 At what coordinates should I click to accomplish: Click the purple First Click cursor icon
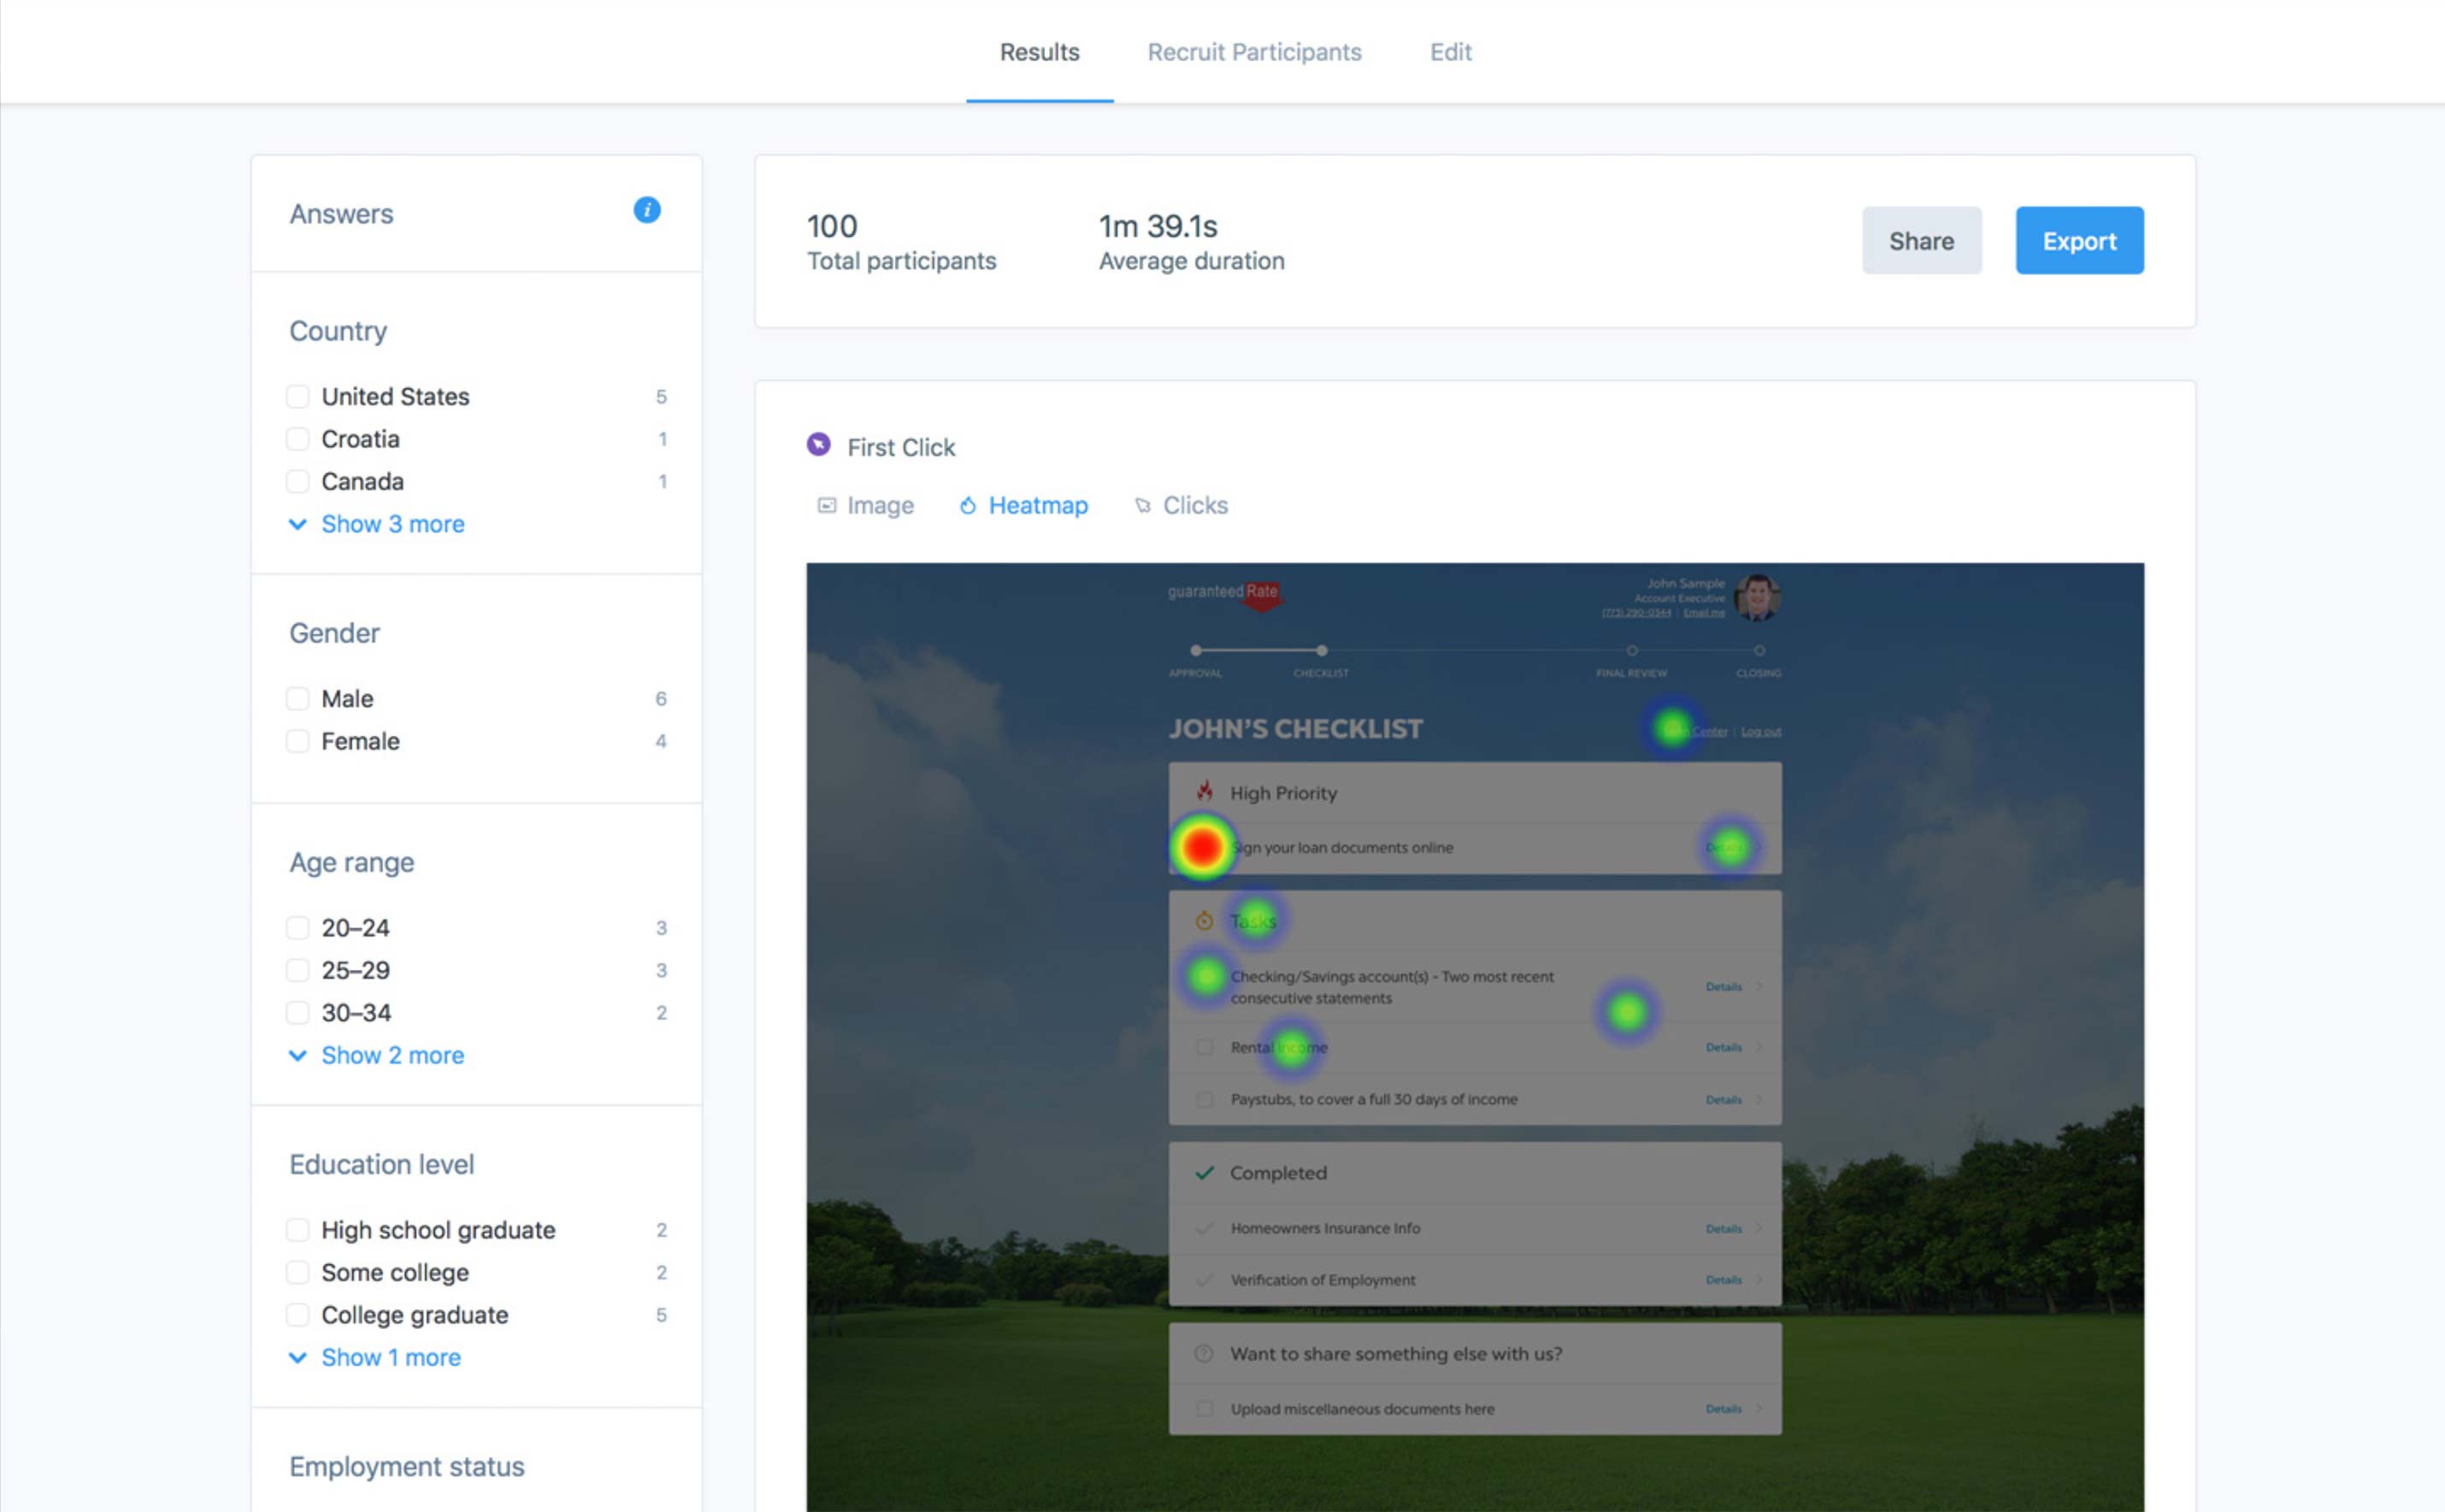[x=818, y=445]
